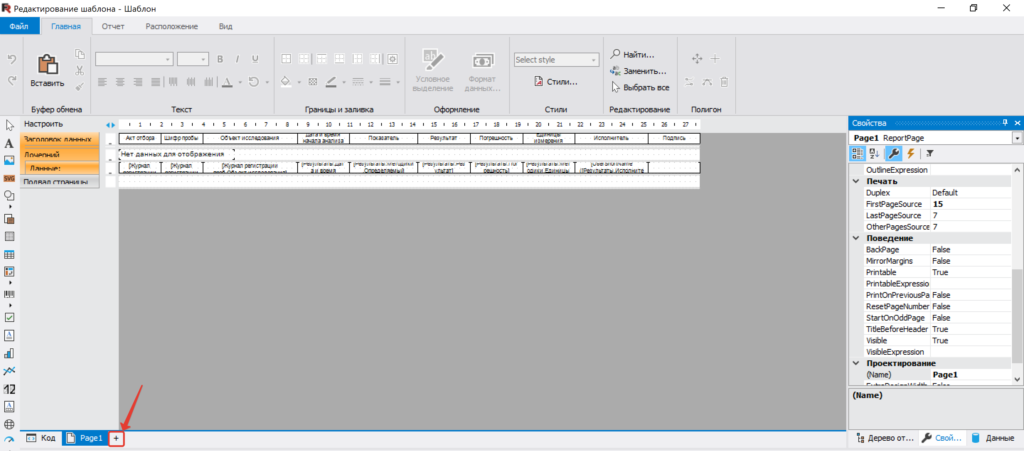1024x451 pixels.
Task: Select the CheckBox object tool
Action: pyautogui.click(x=9, y=317)
